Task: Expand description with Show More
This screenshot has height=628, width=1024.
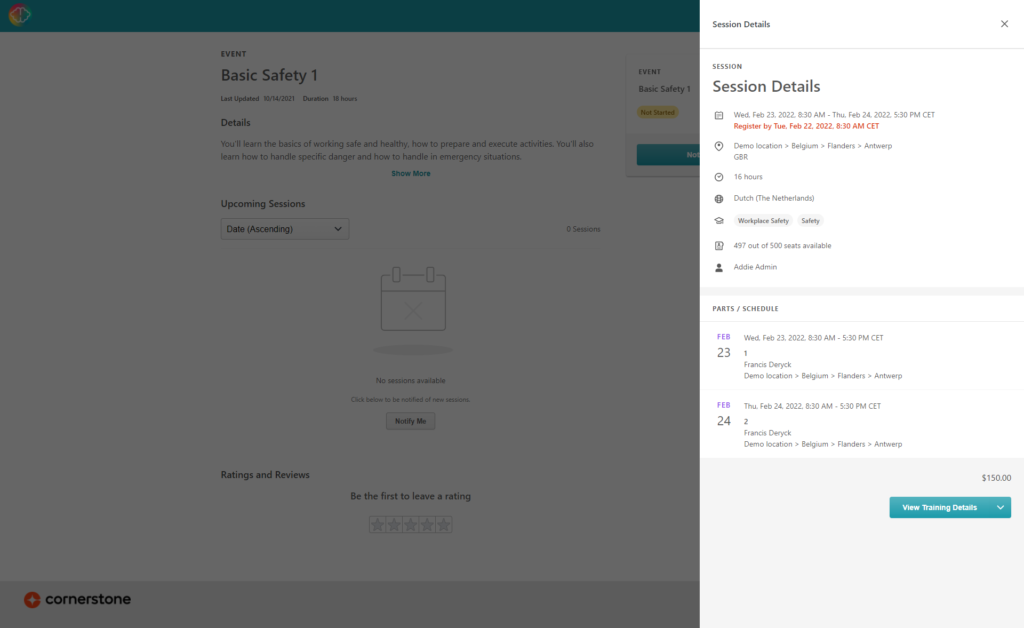Action: click(410, 173)
